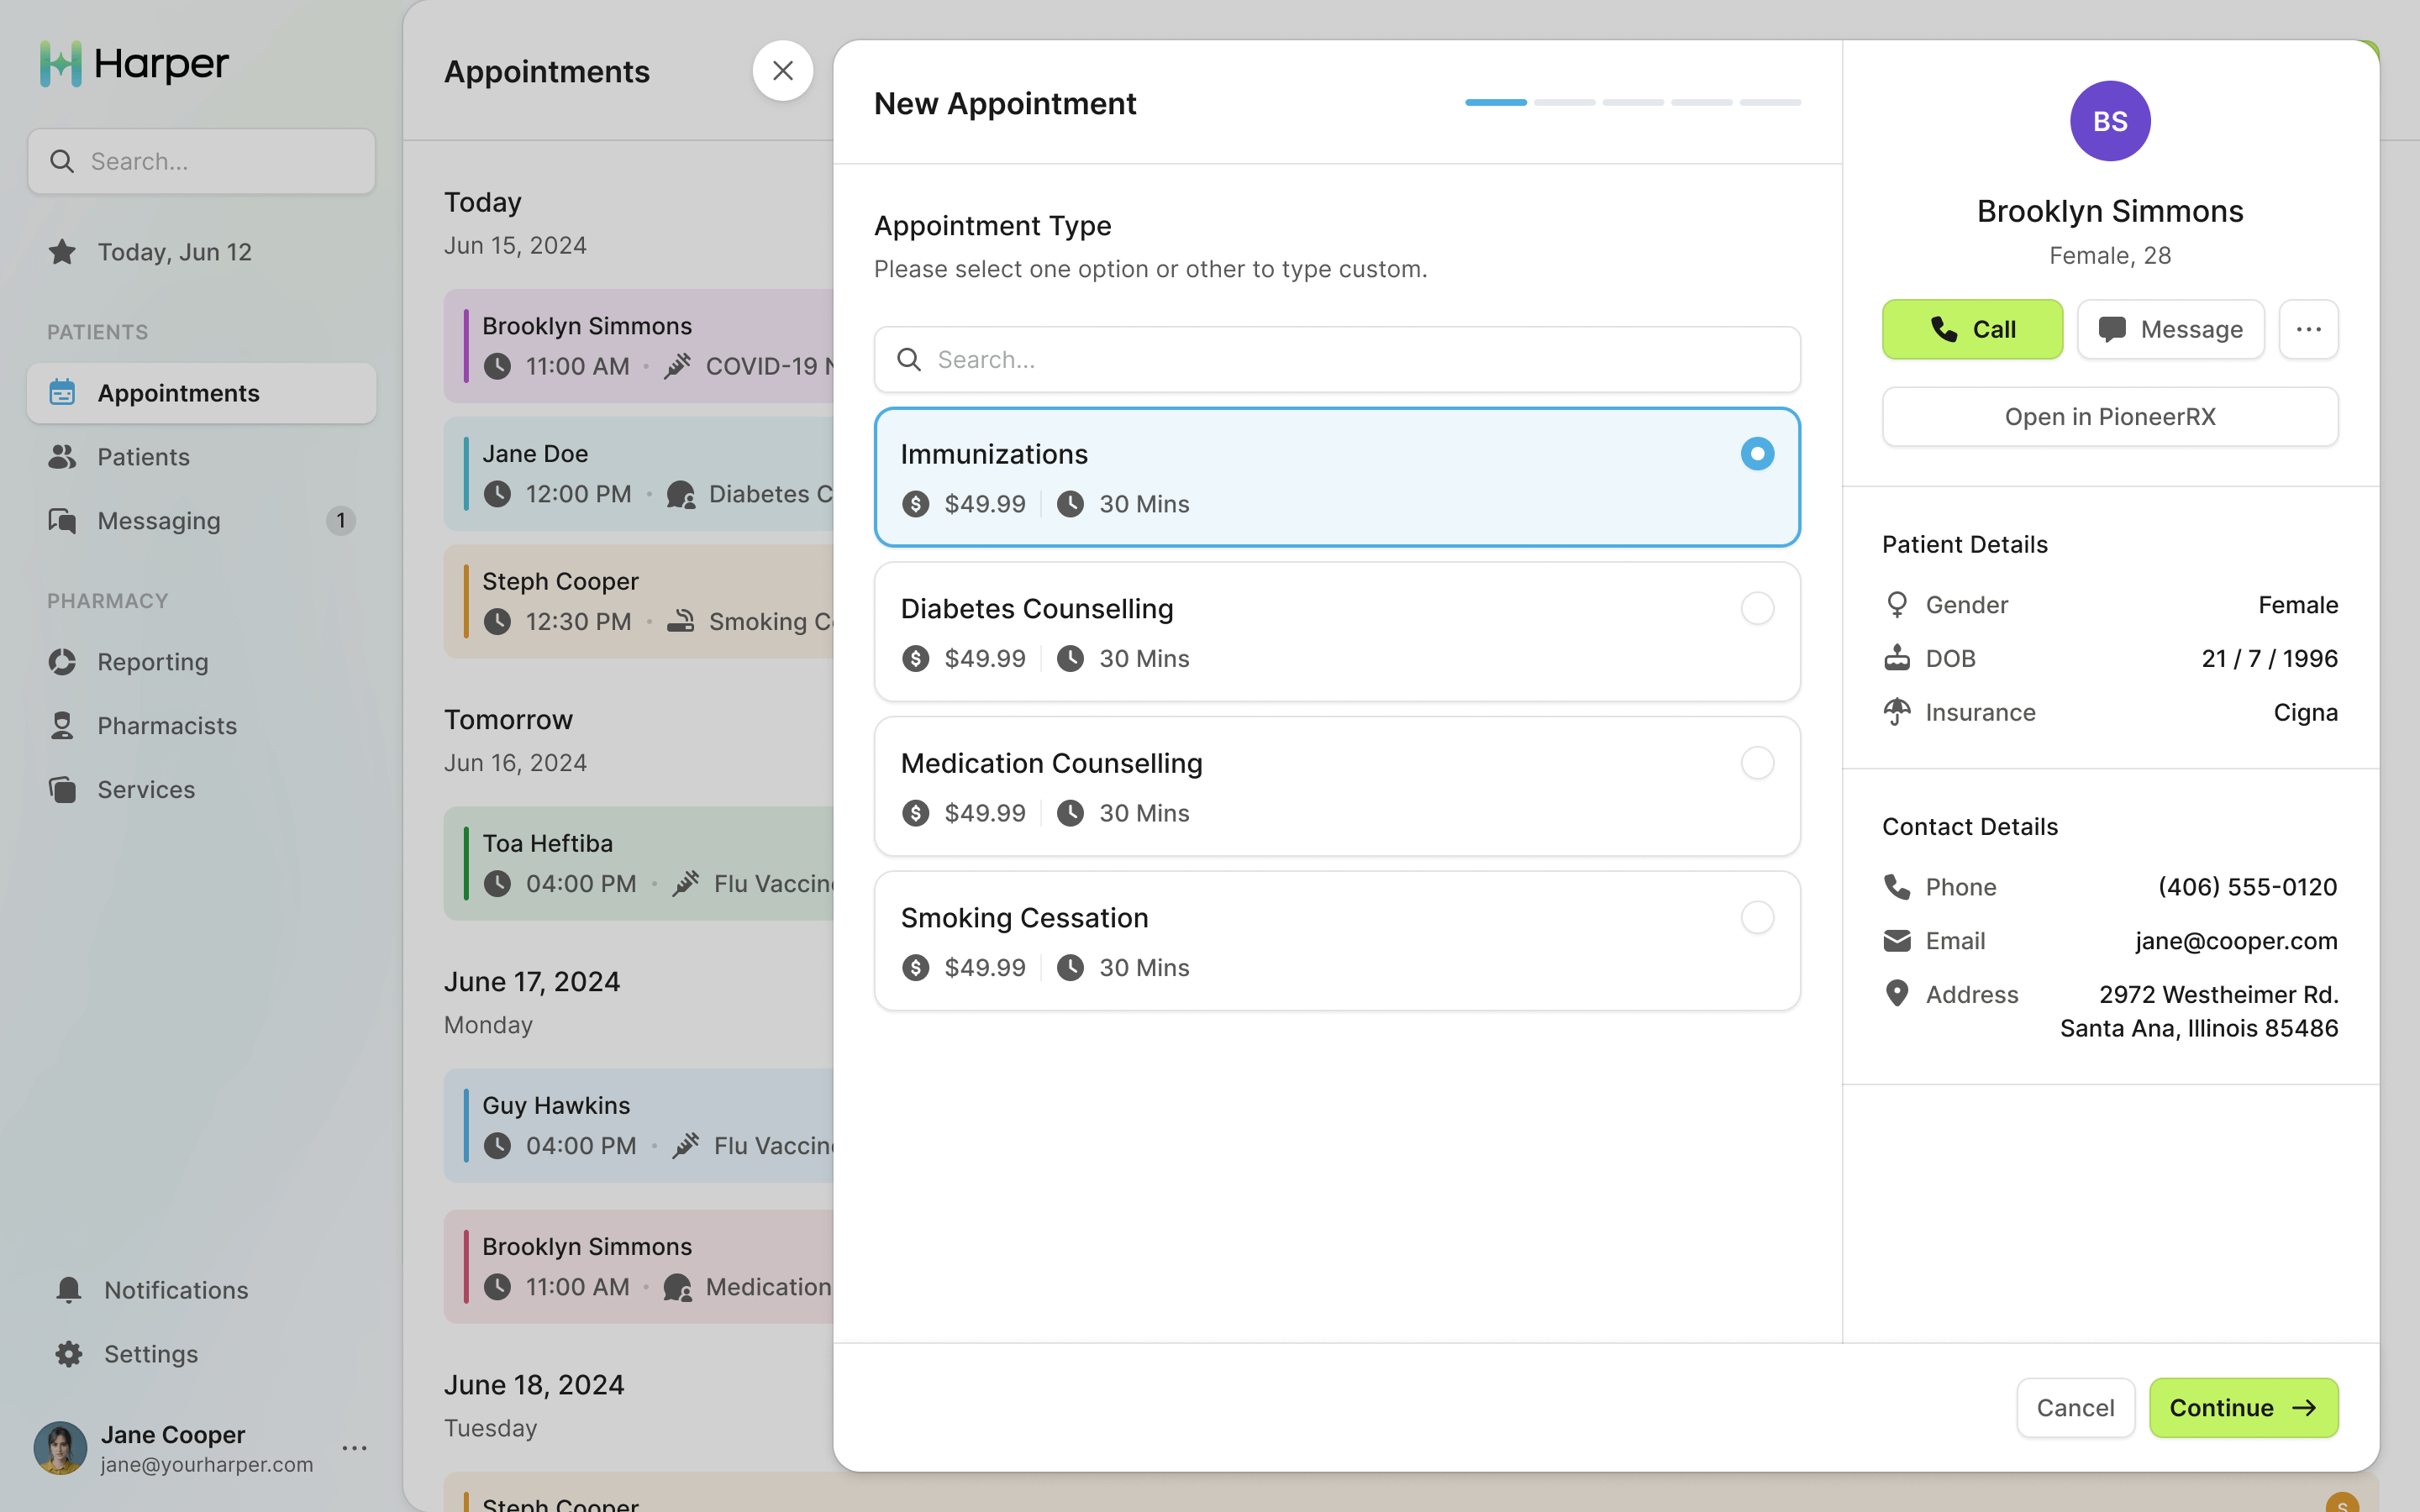Click the Open in PioneerRX button
This screenshot has width=2420, height=1512.
point(2110,417)
